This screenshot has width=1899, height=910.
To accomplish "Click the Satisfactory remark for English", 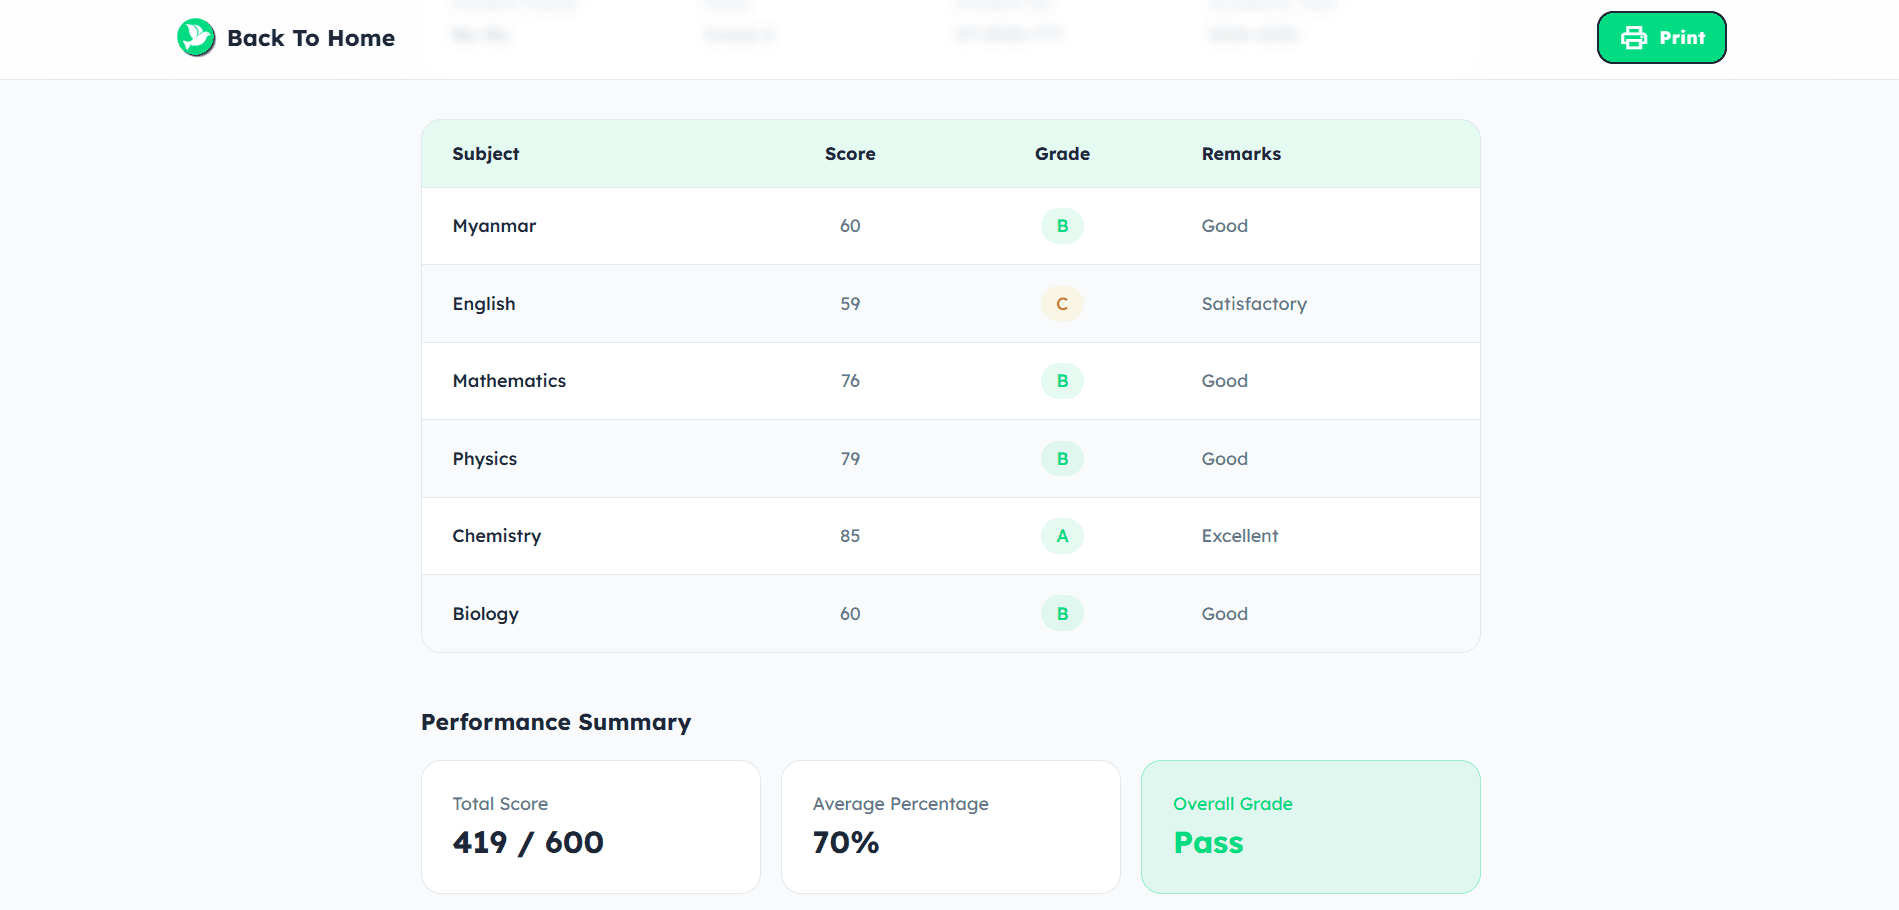I will pyautogui.click(x=1254, y=304).
